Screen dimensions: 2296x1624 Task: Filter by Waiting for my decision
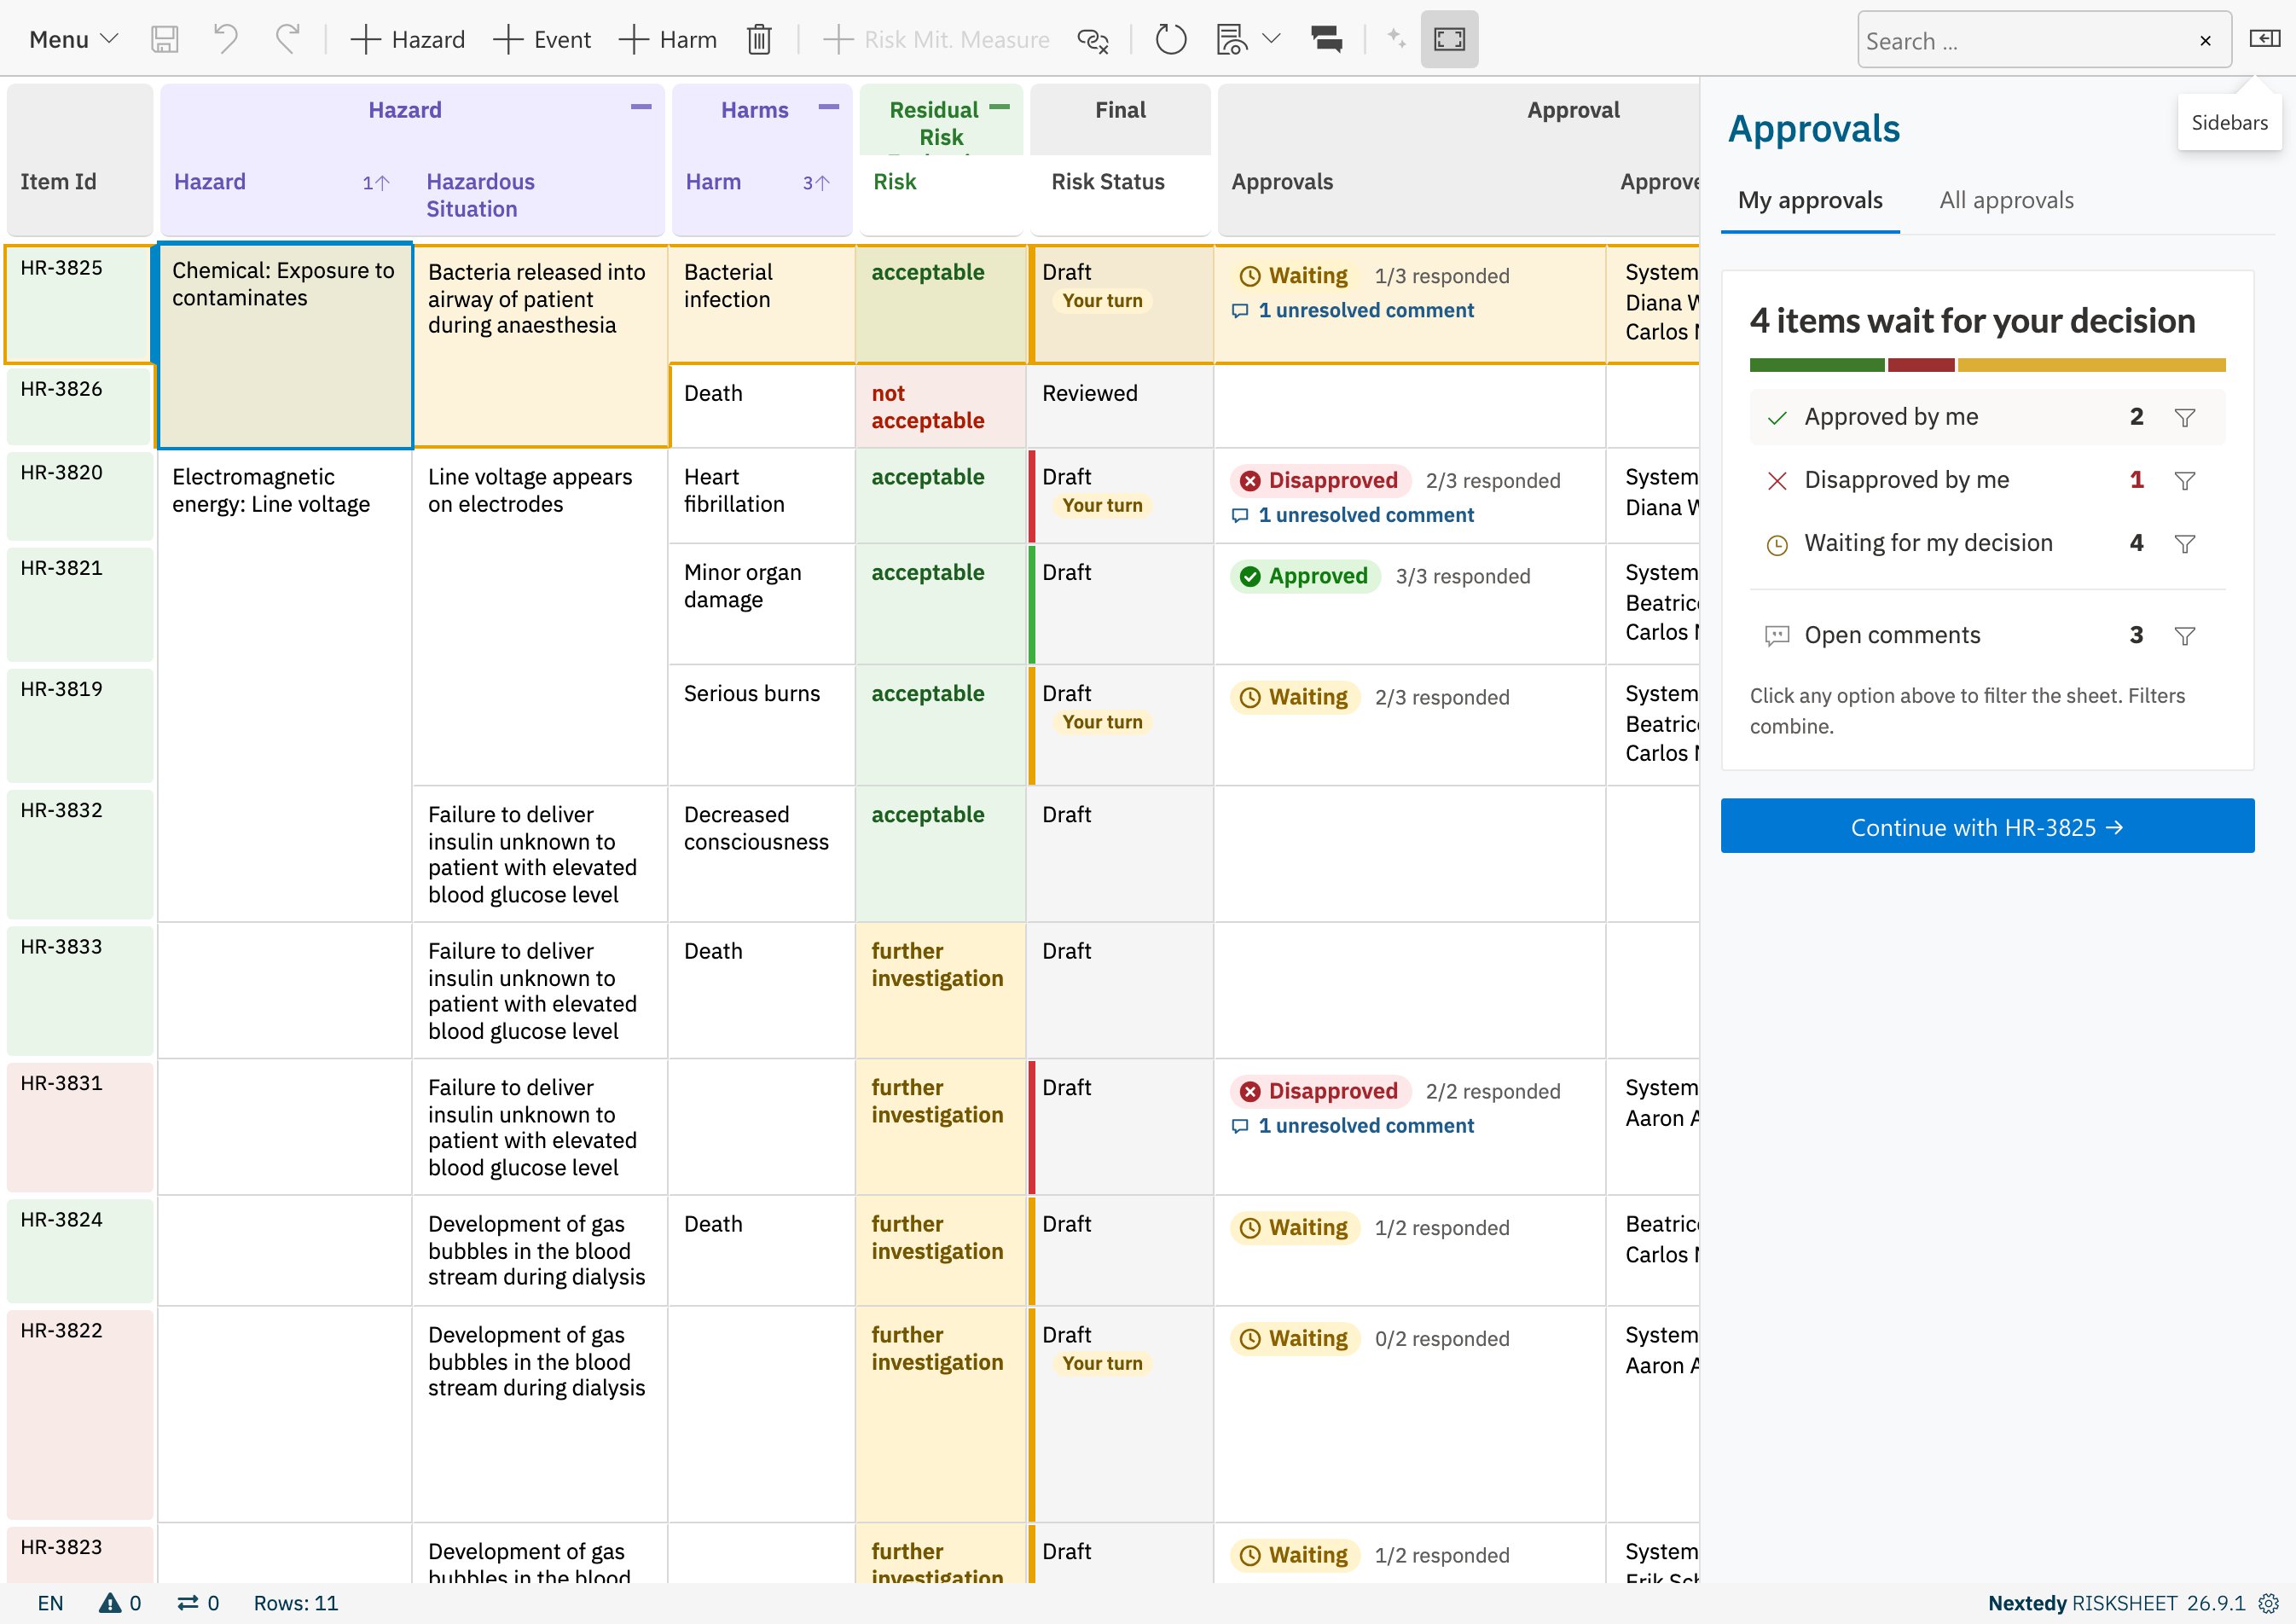[x=1987, y=543]
